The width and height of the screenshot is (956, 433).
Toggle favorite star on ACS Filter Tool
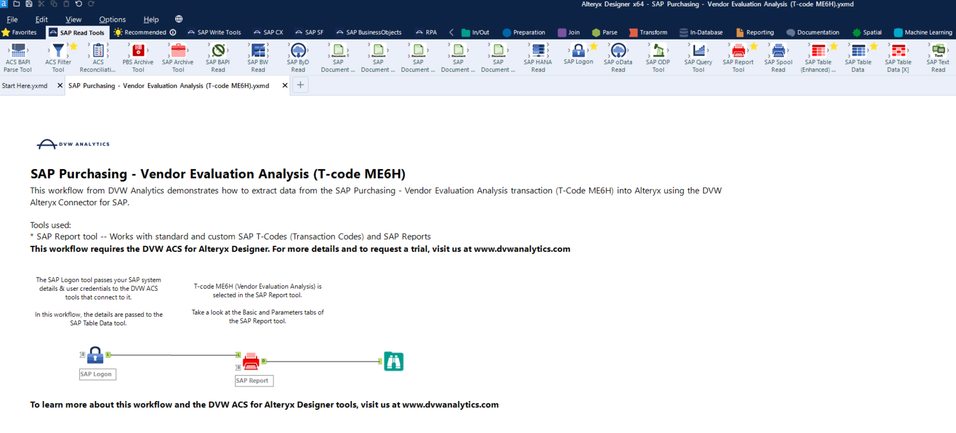73,46
